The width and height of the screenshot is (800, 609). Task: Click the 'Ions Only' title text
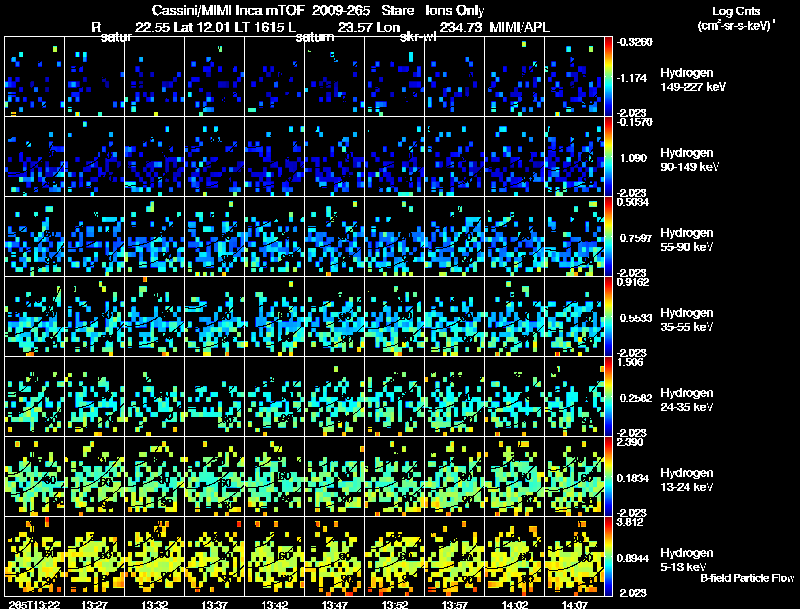coord(455,10)
